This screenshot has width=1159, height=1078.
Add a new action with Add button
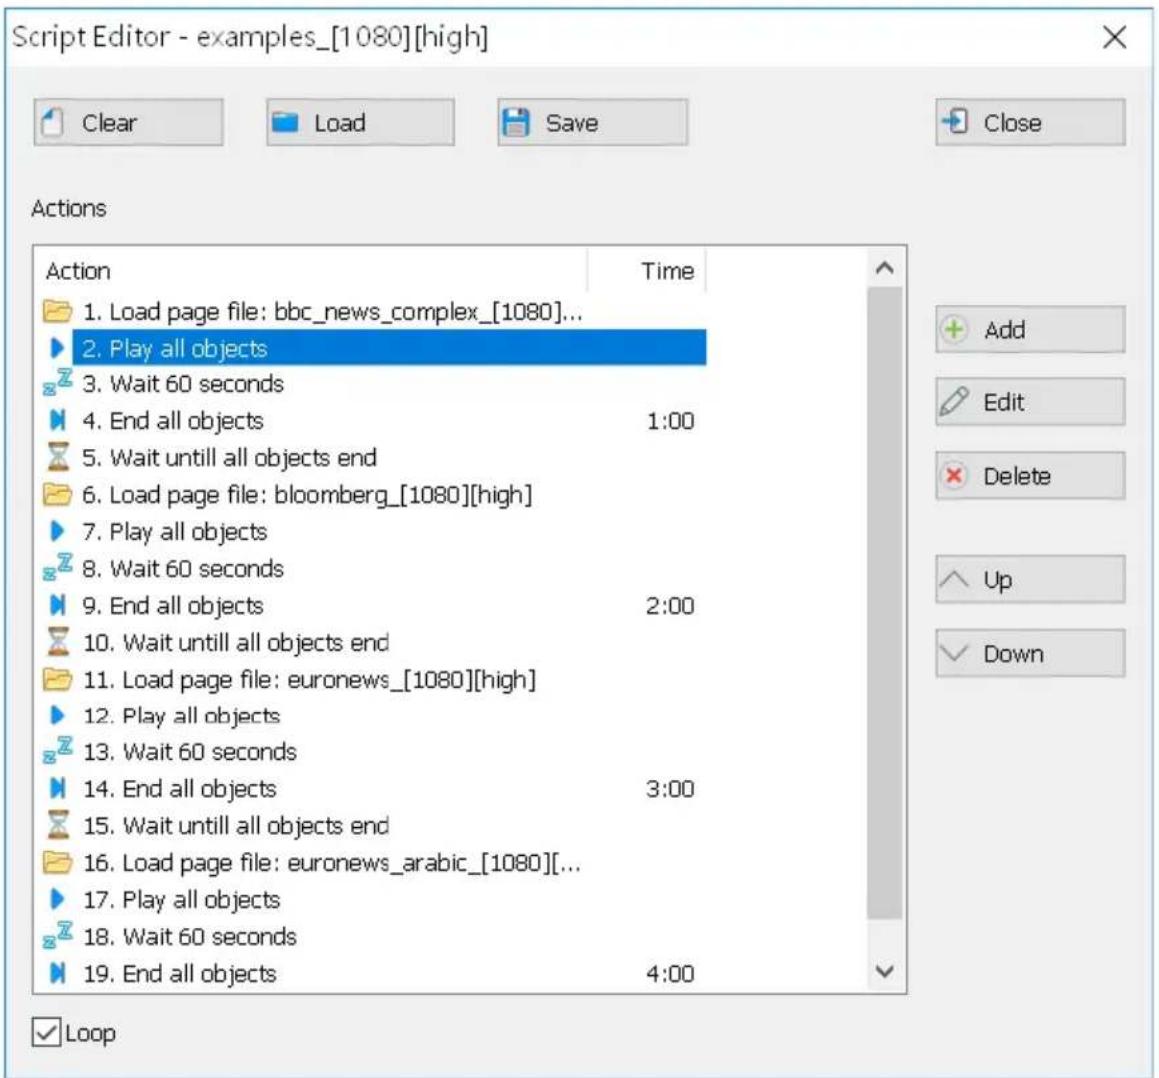click(x=1030, y=330)
